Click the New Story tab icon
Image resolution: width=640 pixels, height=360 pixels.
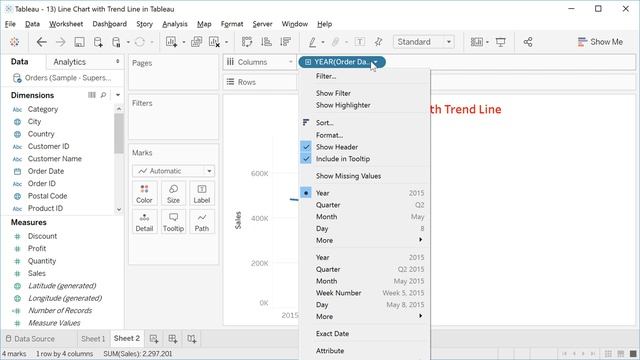point(191,338)
